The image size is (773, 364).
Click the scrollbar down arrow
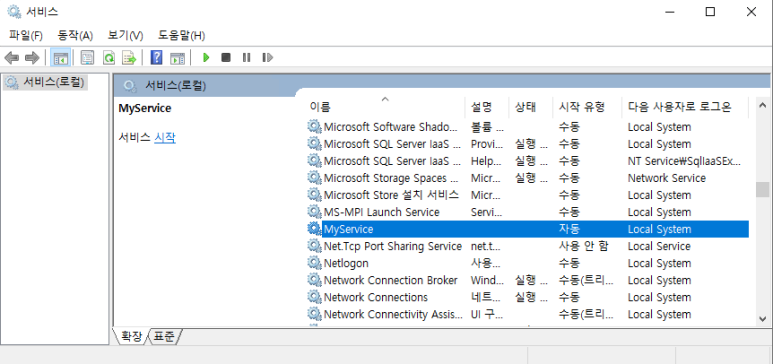[x=762, y=319]
